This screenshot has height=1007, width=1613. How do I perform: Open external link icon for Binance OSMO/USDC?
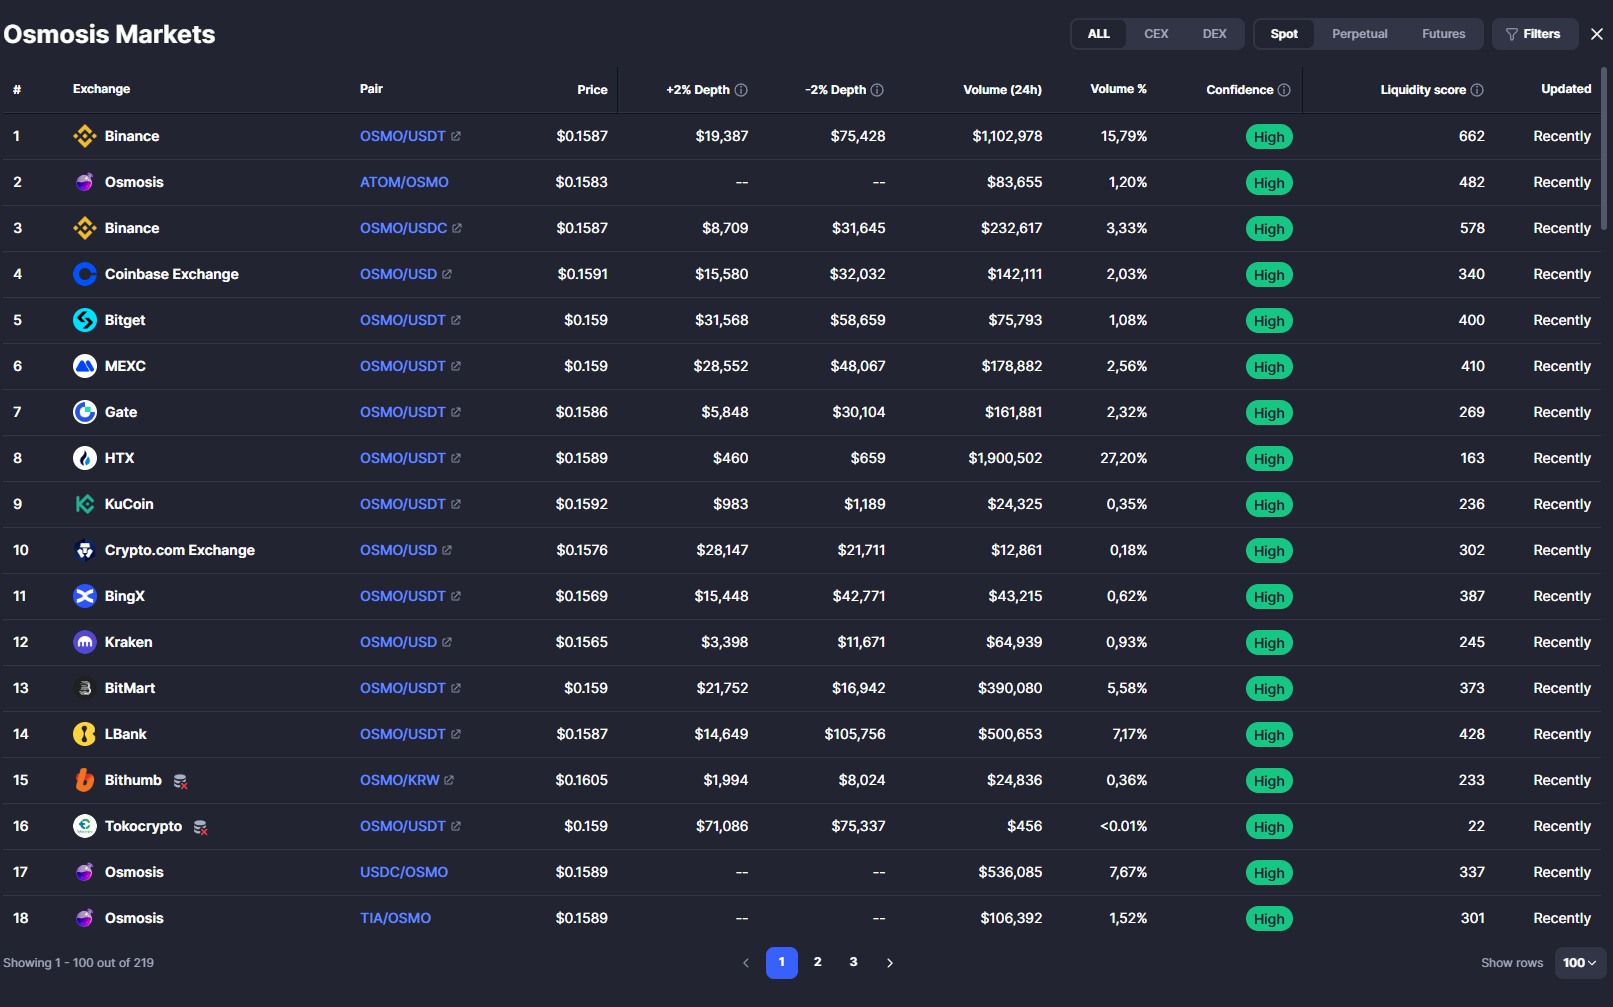tap(457, 228)
